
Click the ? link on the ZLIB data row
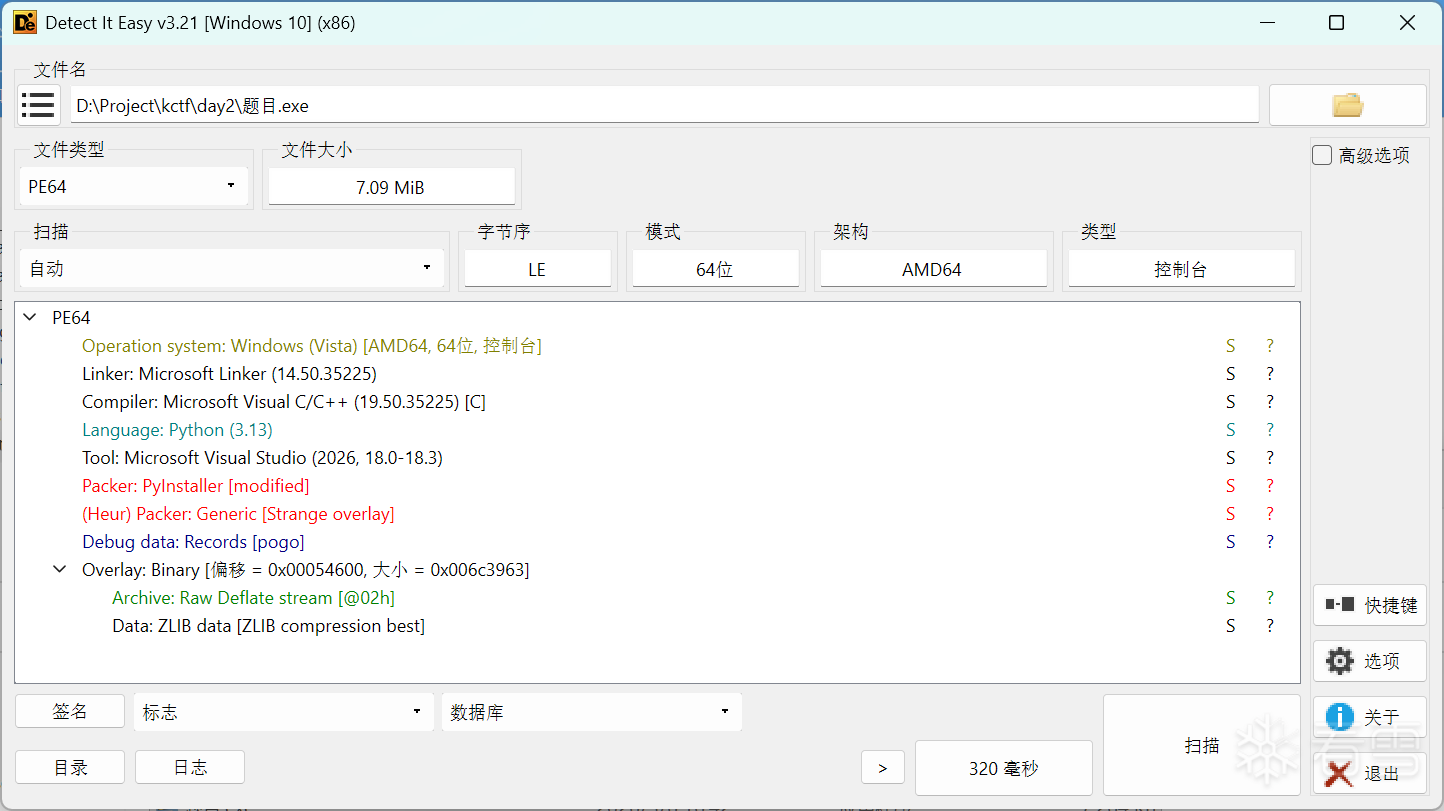click(x=1270, y=626)
